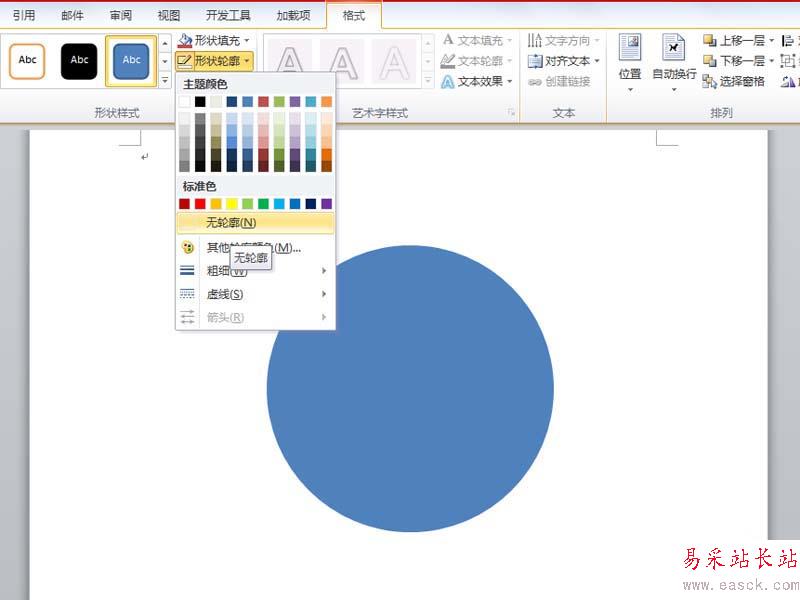Click the More Outline Colors palette icon

click(187, 248)
